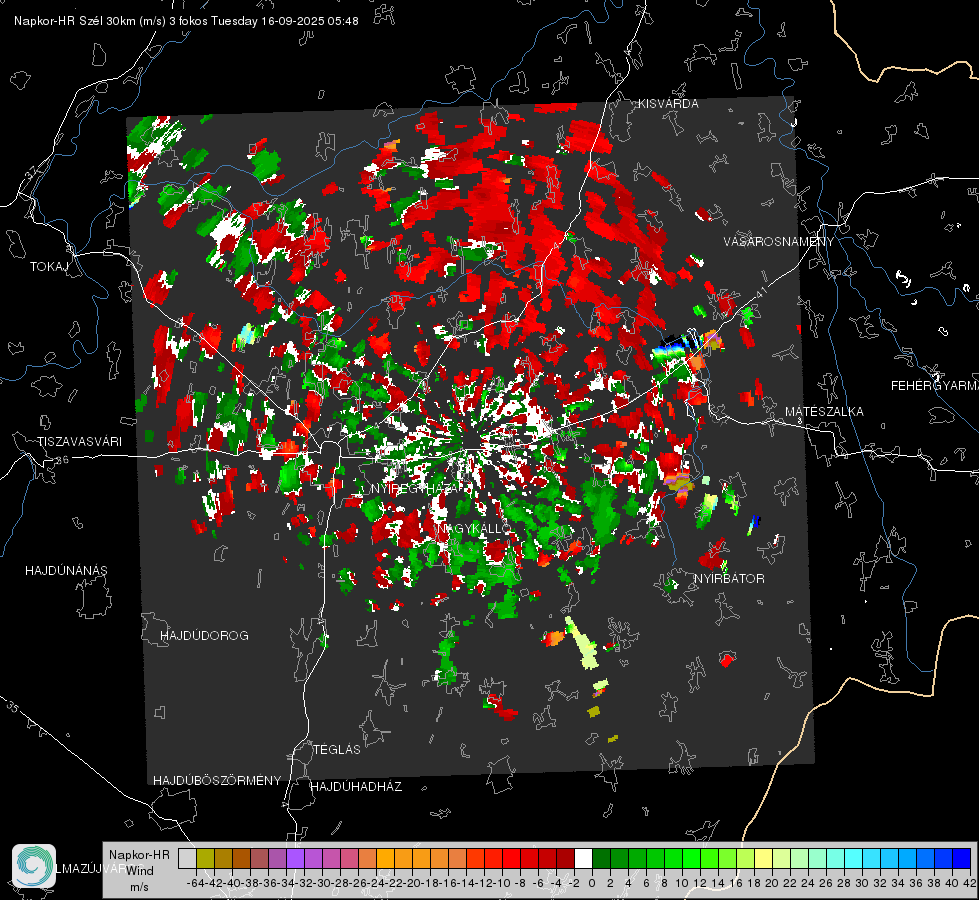Click road number 36 near Tiszavasvári
This screenshot has width=979, height=900.
[62, 460]
